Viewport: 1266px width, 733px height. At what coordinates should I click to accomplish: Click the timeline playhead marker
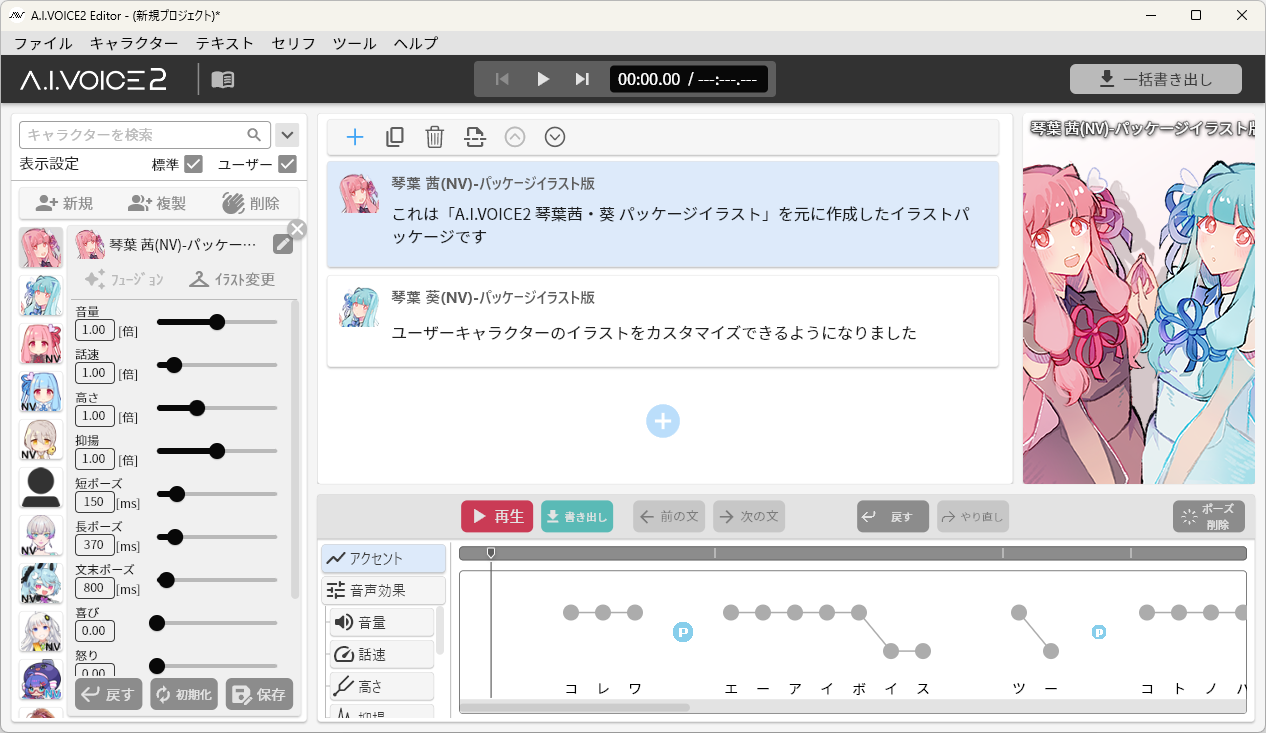(490, 552)
